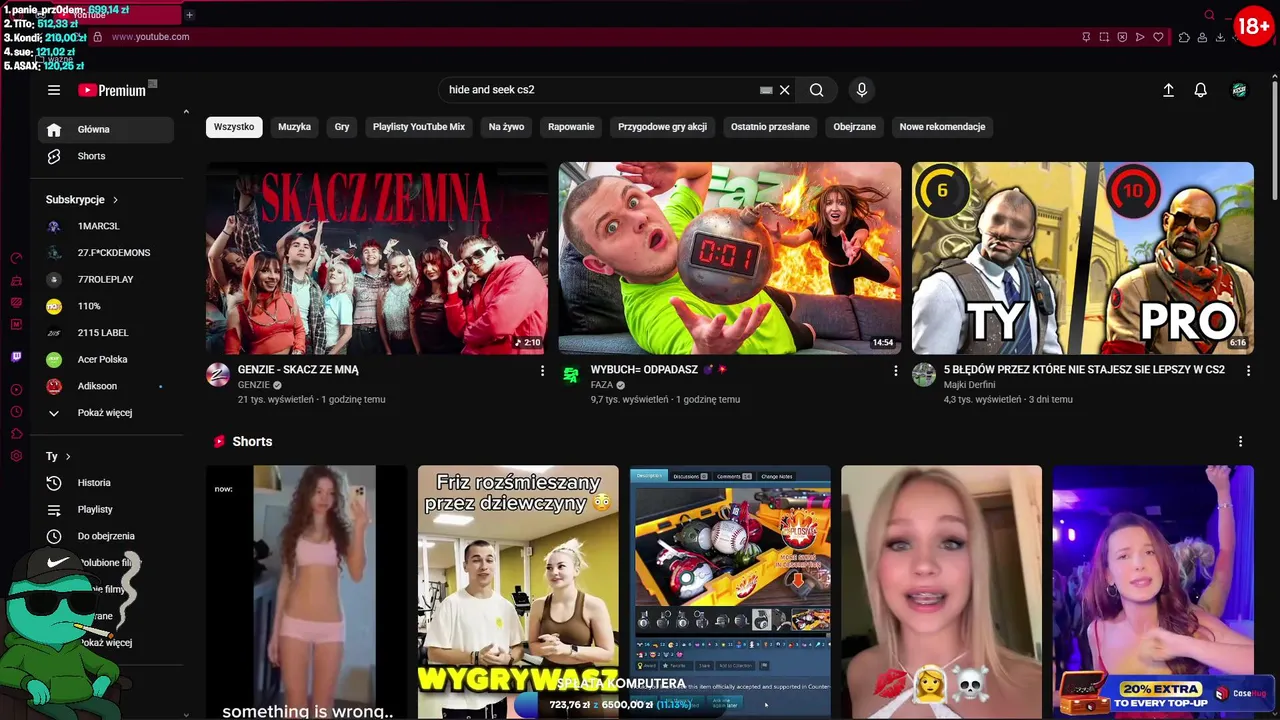Select the Przygodowe gry akcji chip
Image resolution: width=1280 pixels, height=720 pixels.
[663, 127]
